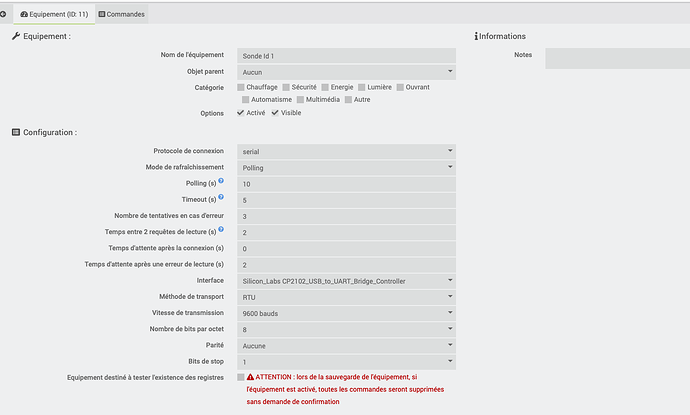Click the Notes text area
The width and height of the screenshot is (690, 415).
(616, 57)
